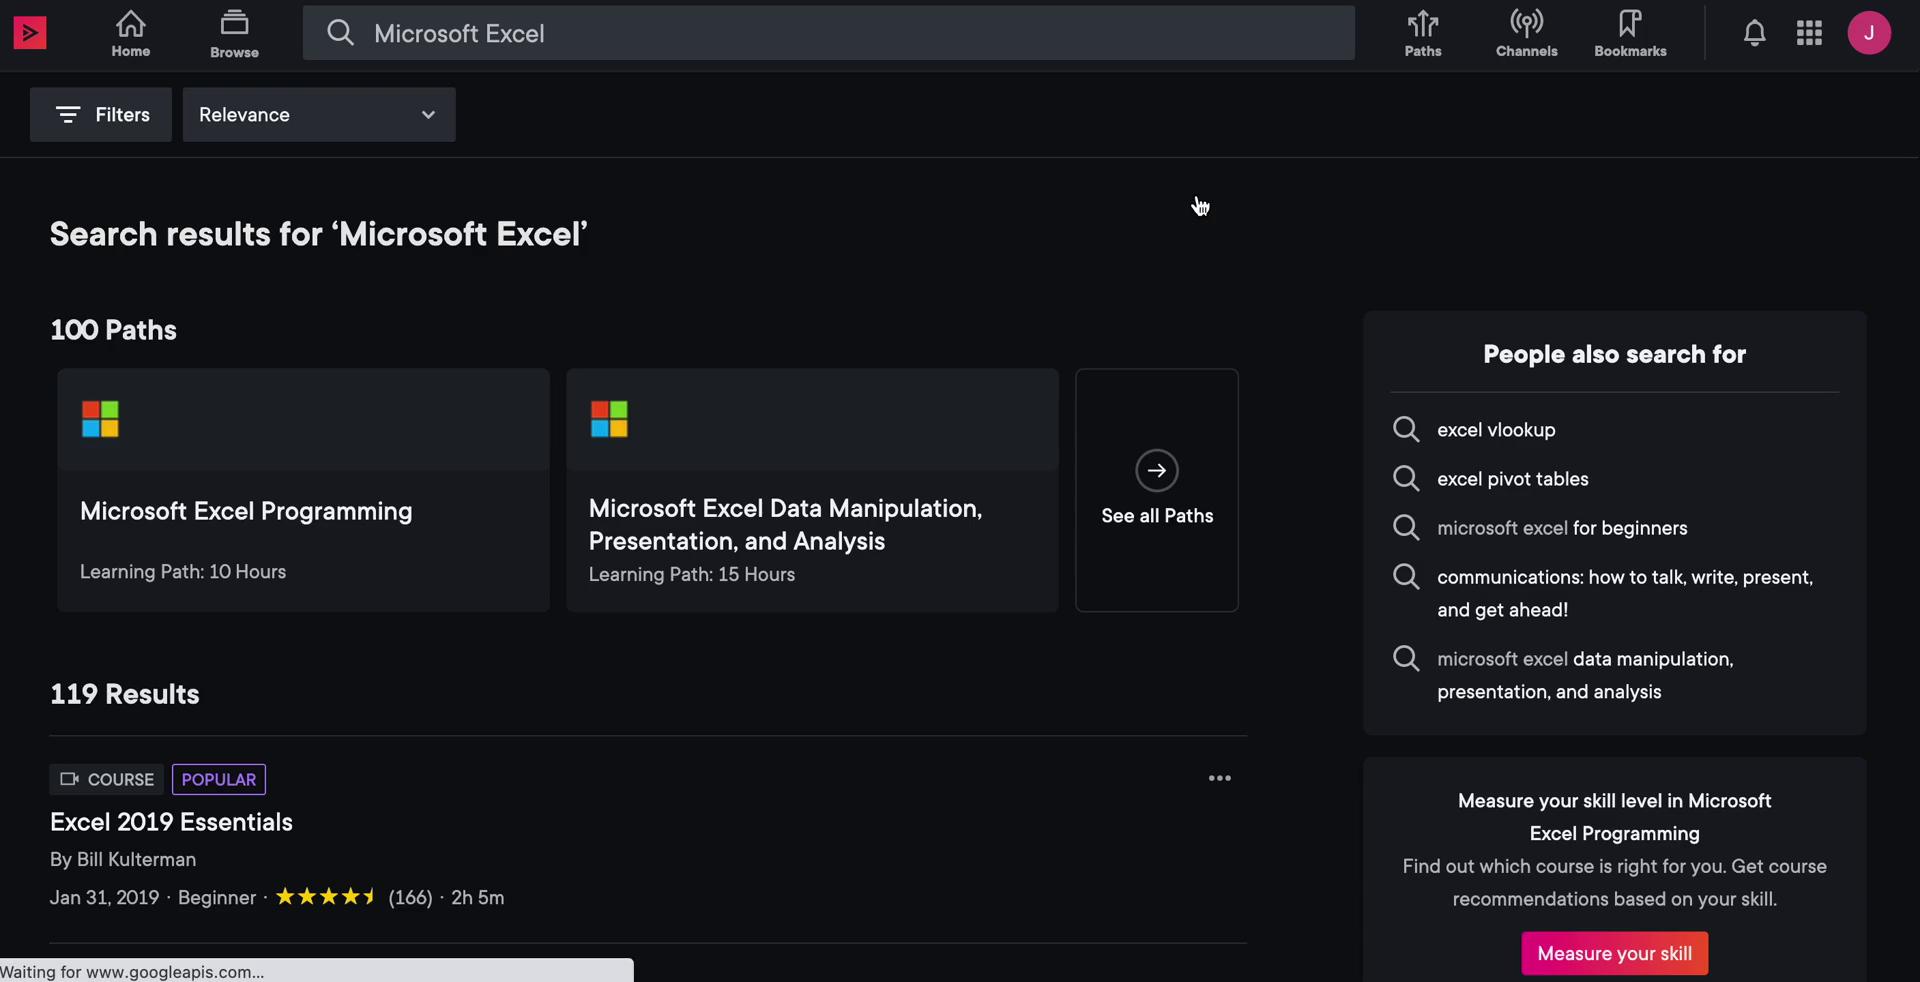Click magnifier icon beside 'excel vlookup'
1920x982 pixels.
tap(1406, 429)
